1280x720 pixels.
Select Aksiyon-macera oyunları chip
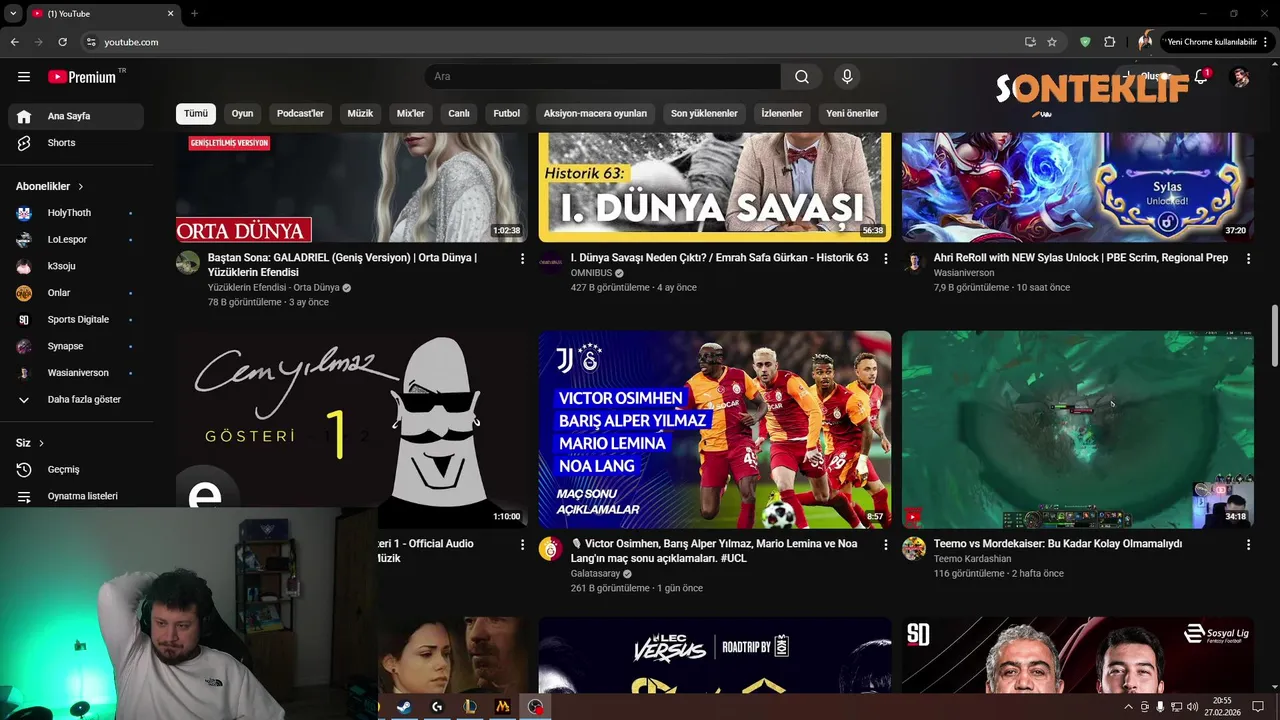click(x=595, y=114)
